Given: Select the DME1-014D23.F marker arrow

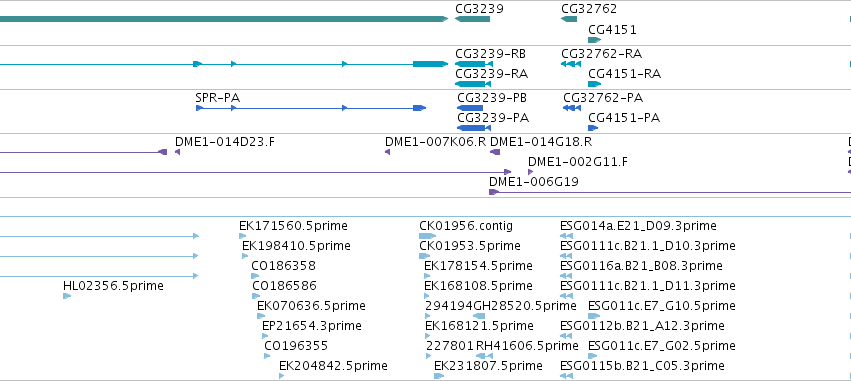Looking at the screenshot, I should [x=177, y=152].
